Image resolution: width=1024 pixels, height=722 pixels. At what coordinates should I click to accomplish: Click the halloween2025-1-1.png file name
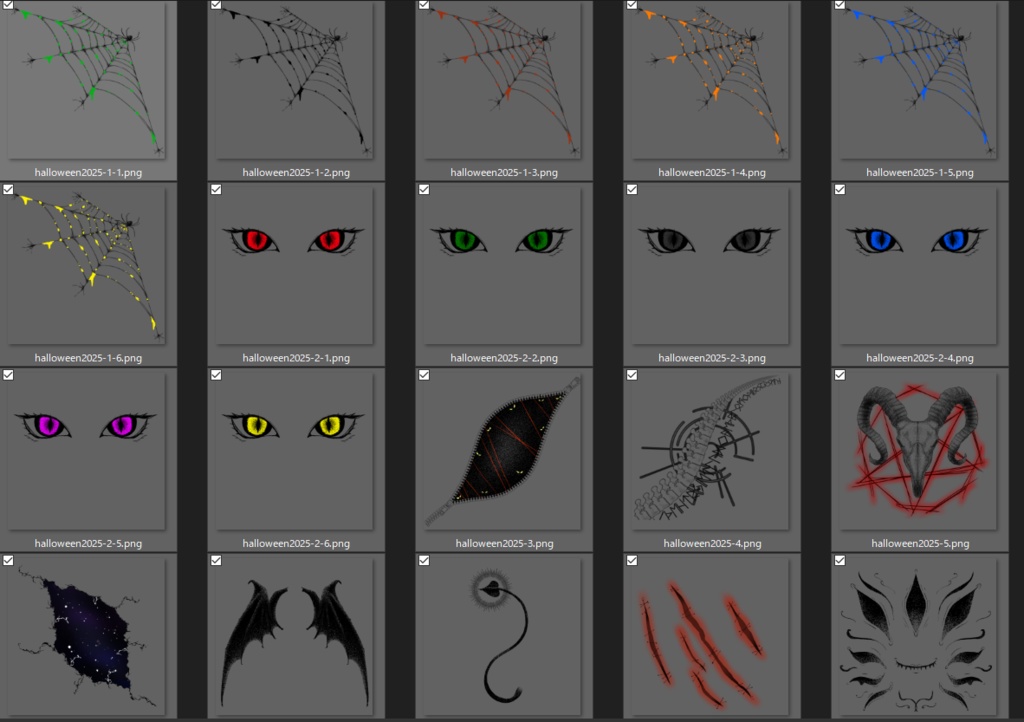[x=88, y=172]
